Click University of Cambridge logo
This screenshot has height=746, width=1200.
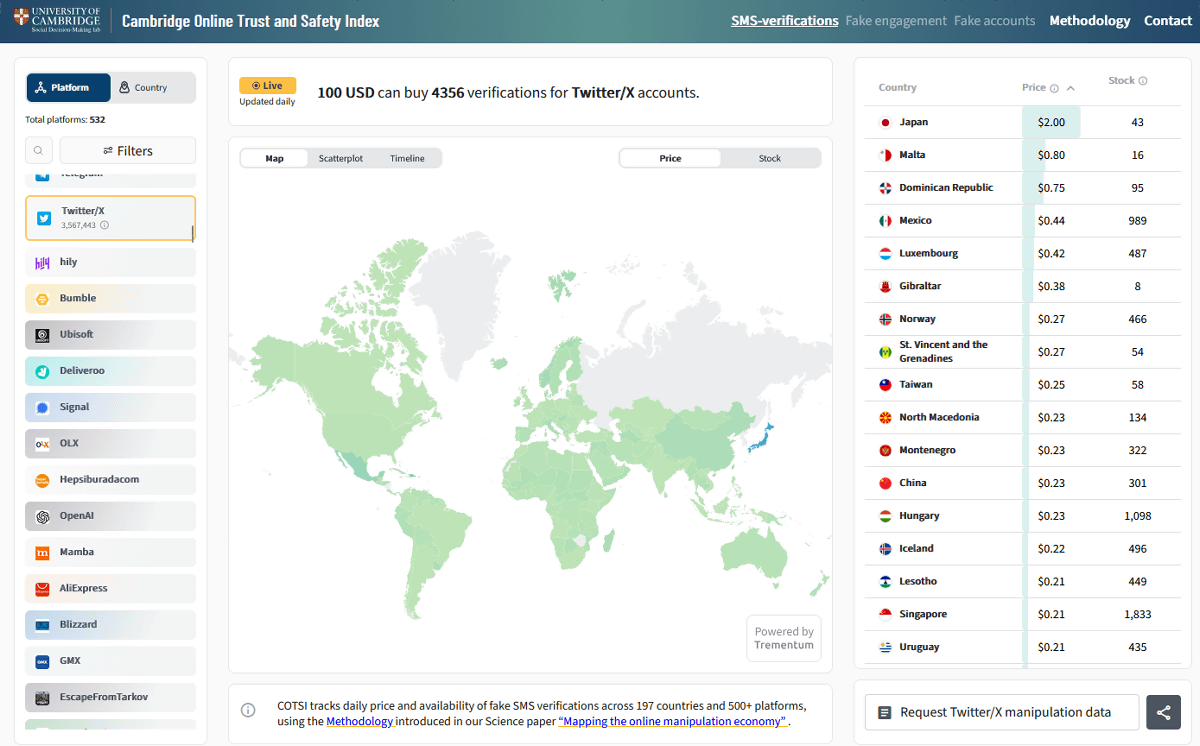click(57, 20)
